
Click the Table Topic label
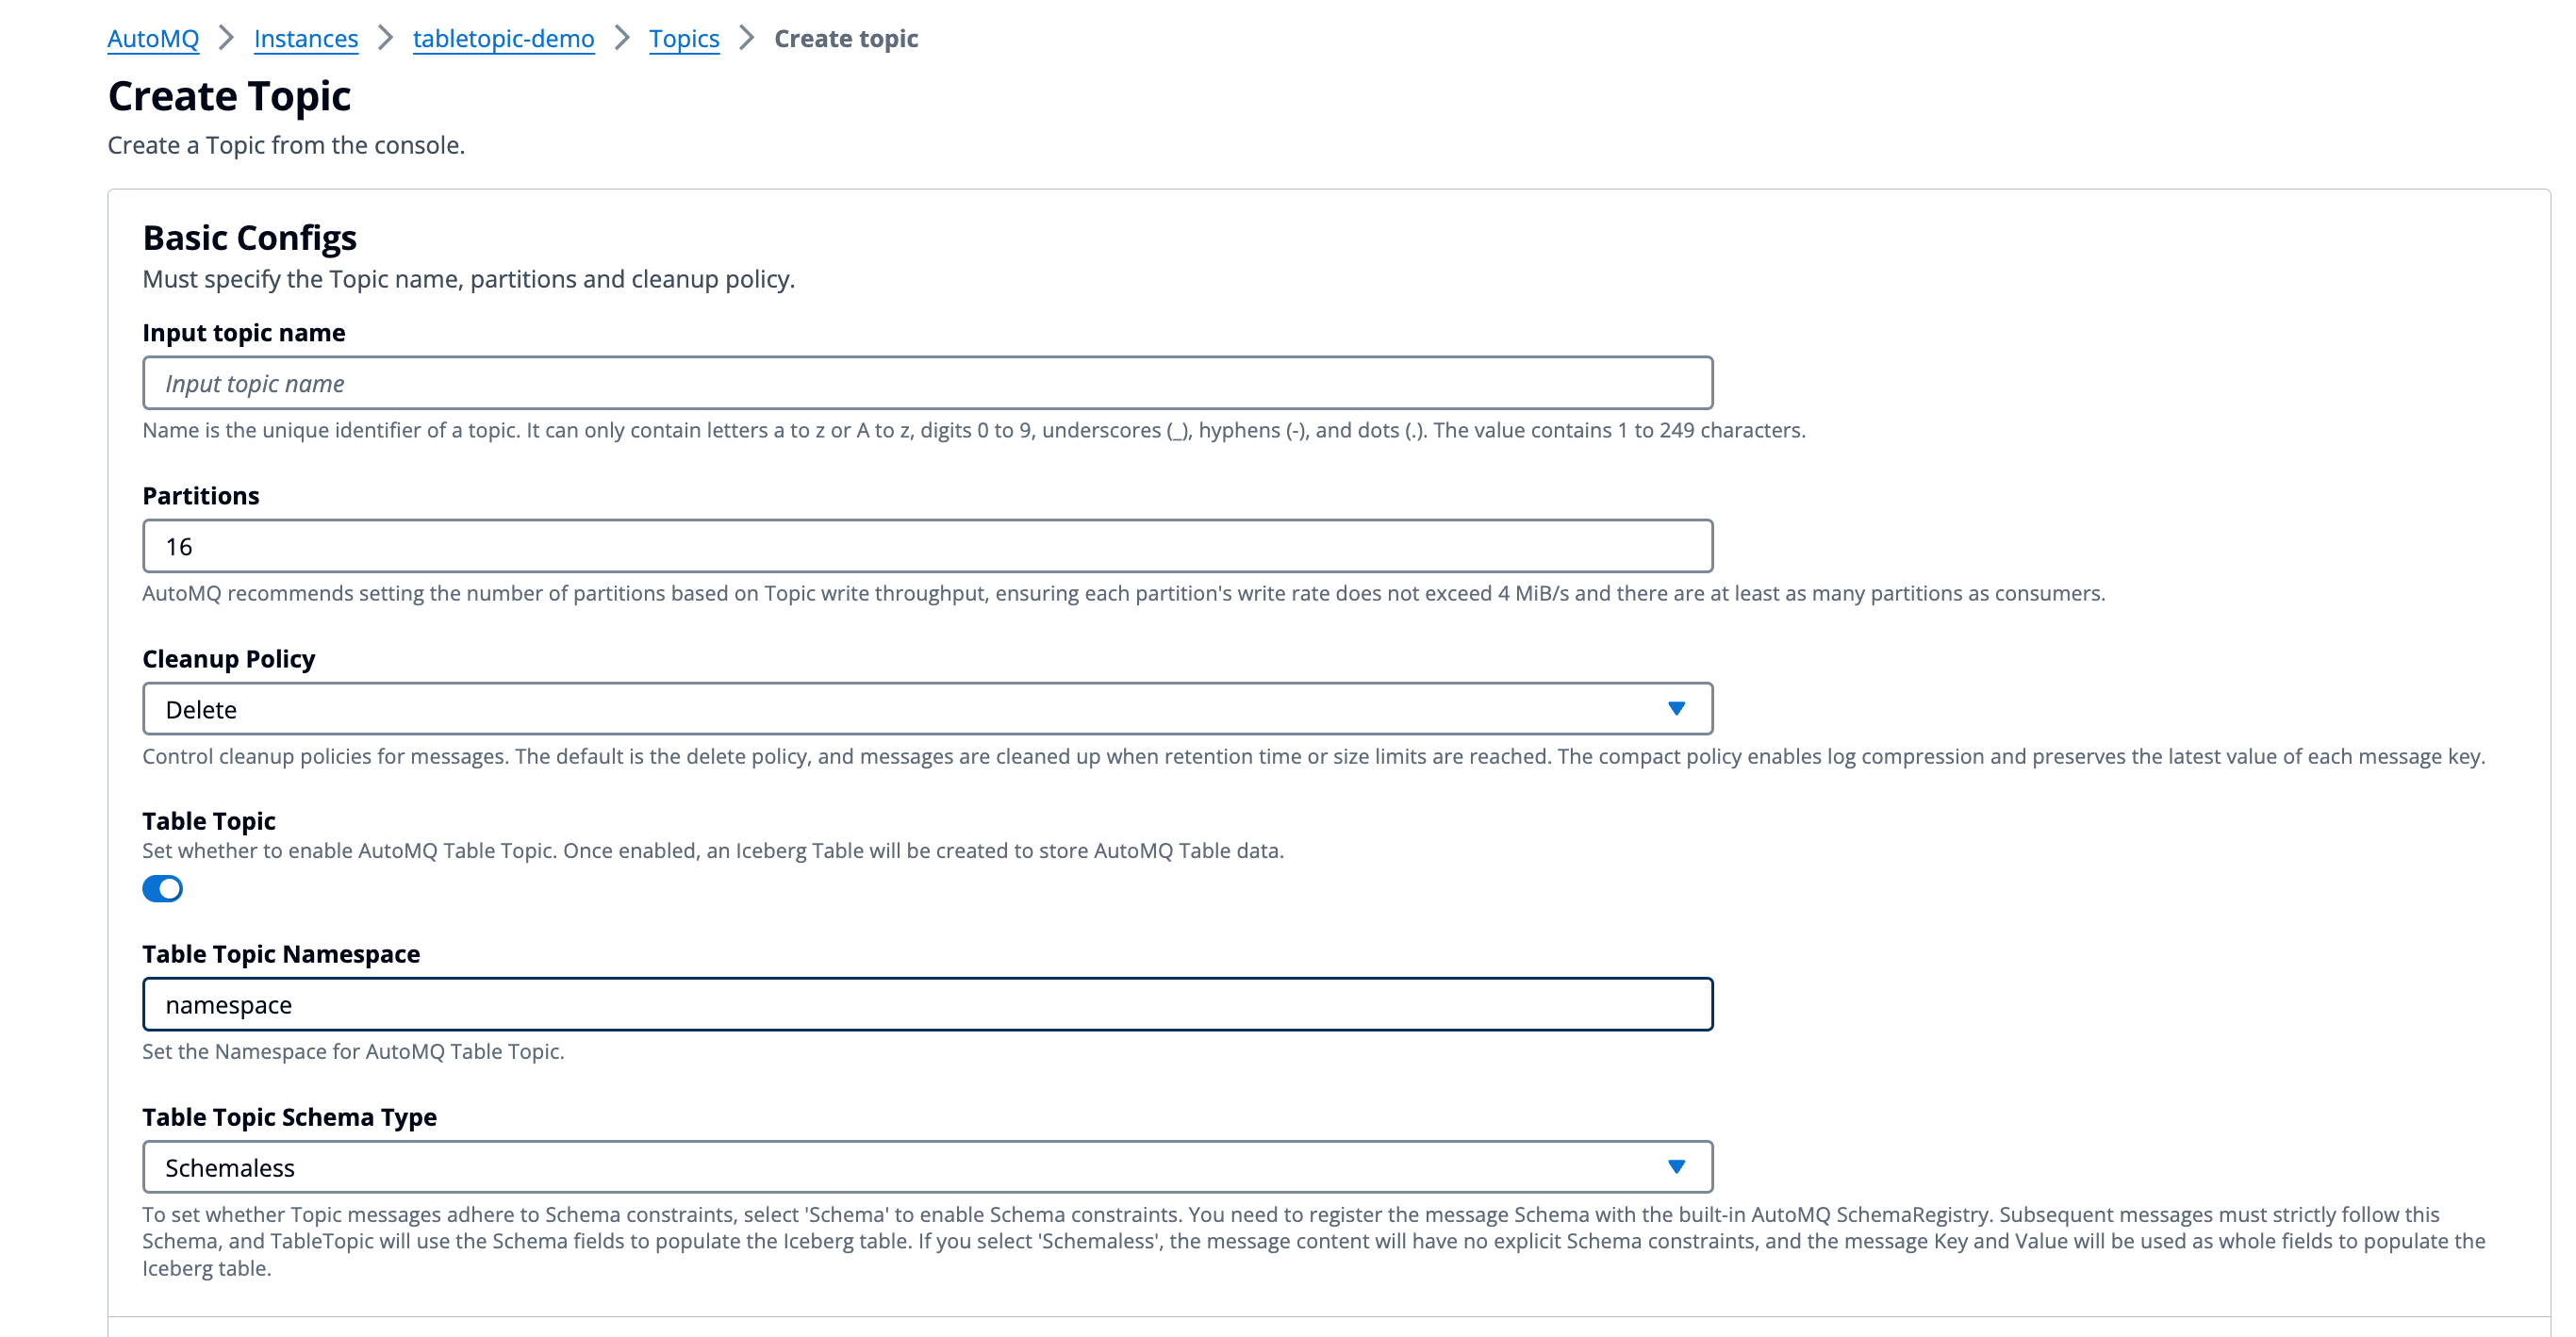(x=208, y=821)
